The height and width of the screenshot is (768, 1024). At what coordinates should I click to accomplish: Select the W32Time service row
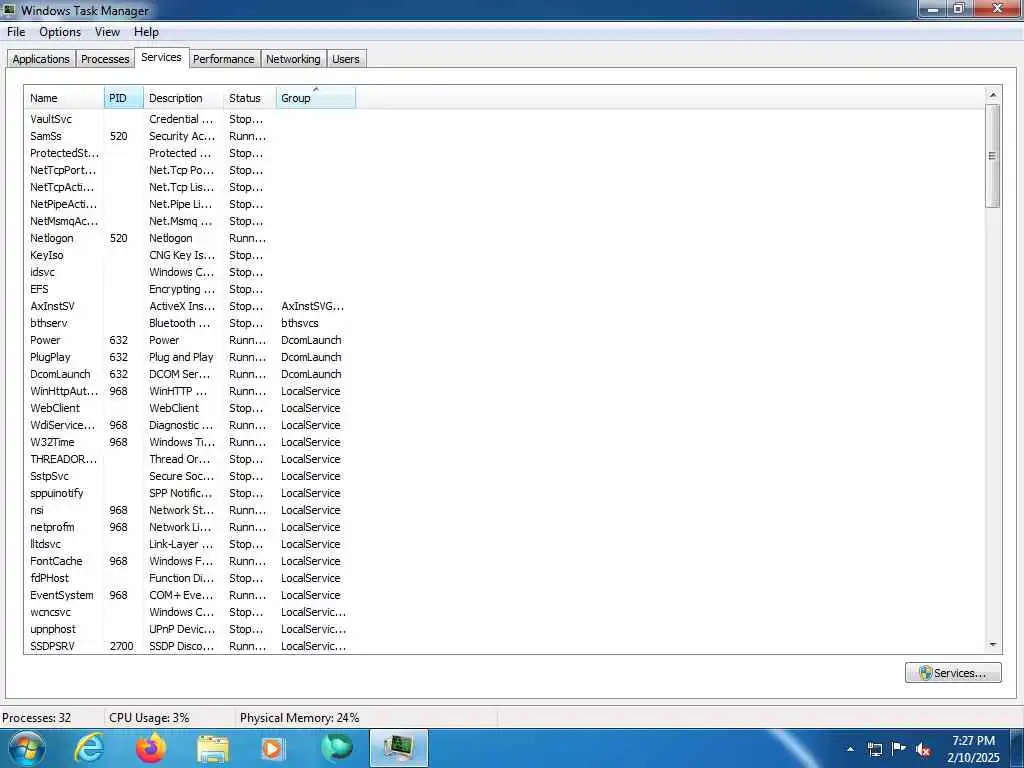(x=189, y=442)
